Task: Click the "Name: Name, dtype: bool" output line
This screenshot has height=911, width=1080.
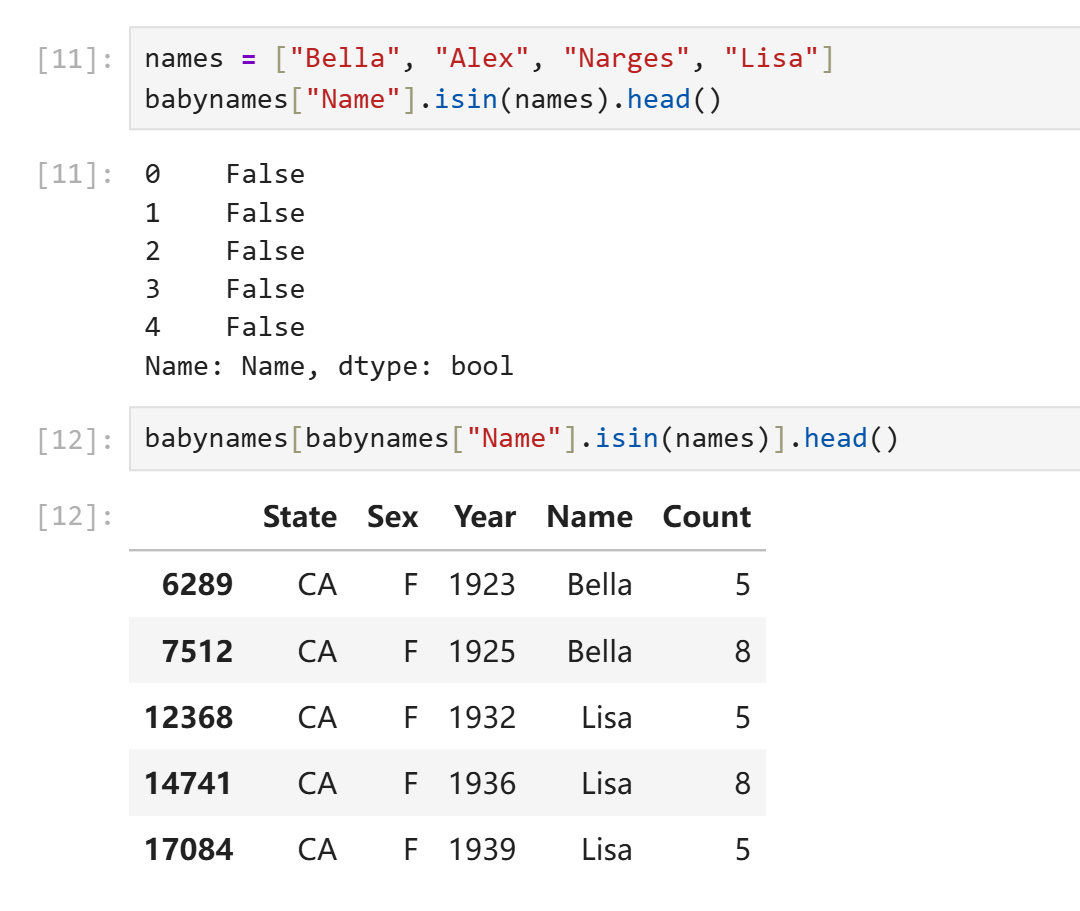Action: [328, 366]
